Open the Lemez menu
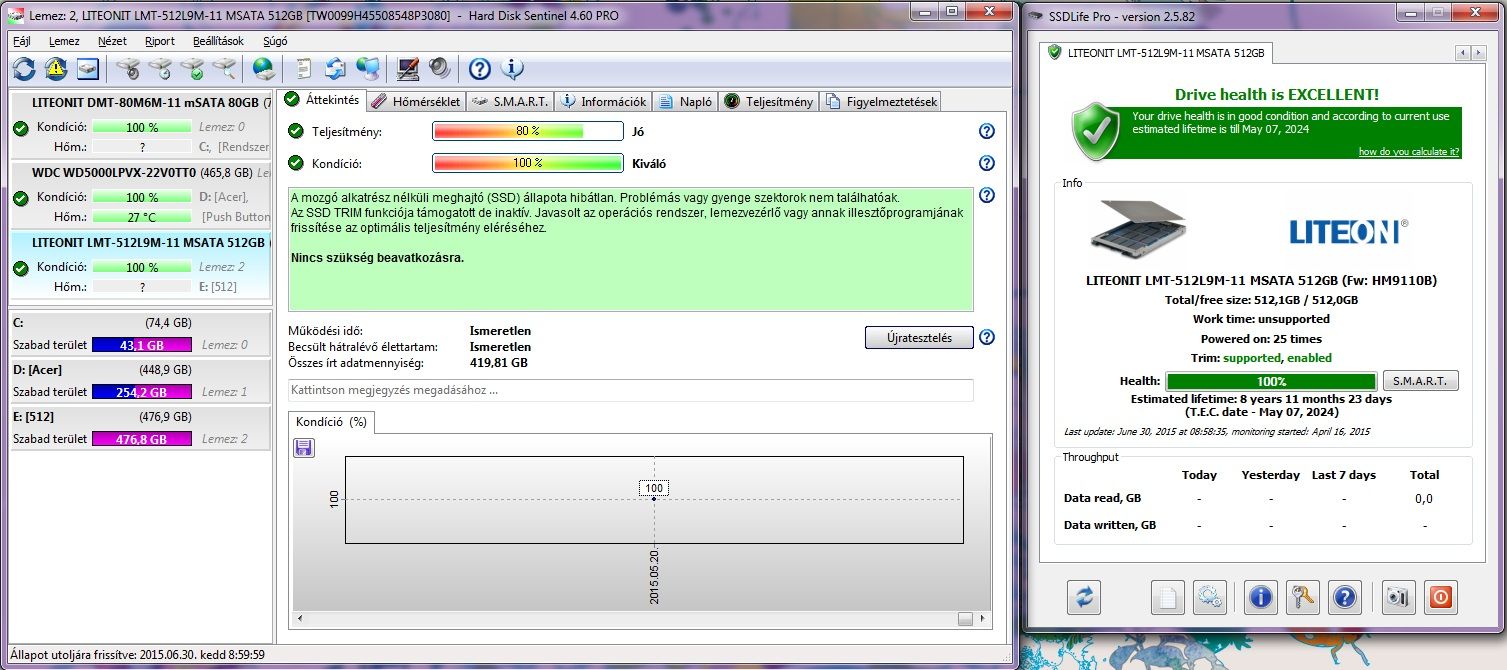This screenshot has height=670, width=1507. [64, 41]
